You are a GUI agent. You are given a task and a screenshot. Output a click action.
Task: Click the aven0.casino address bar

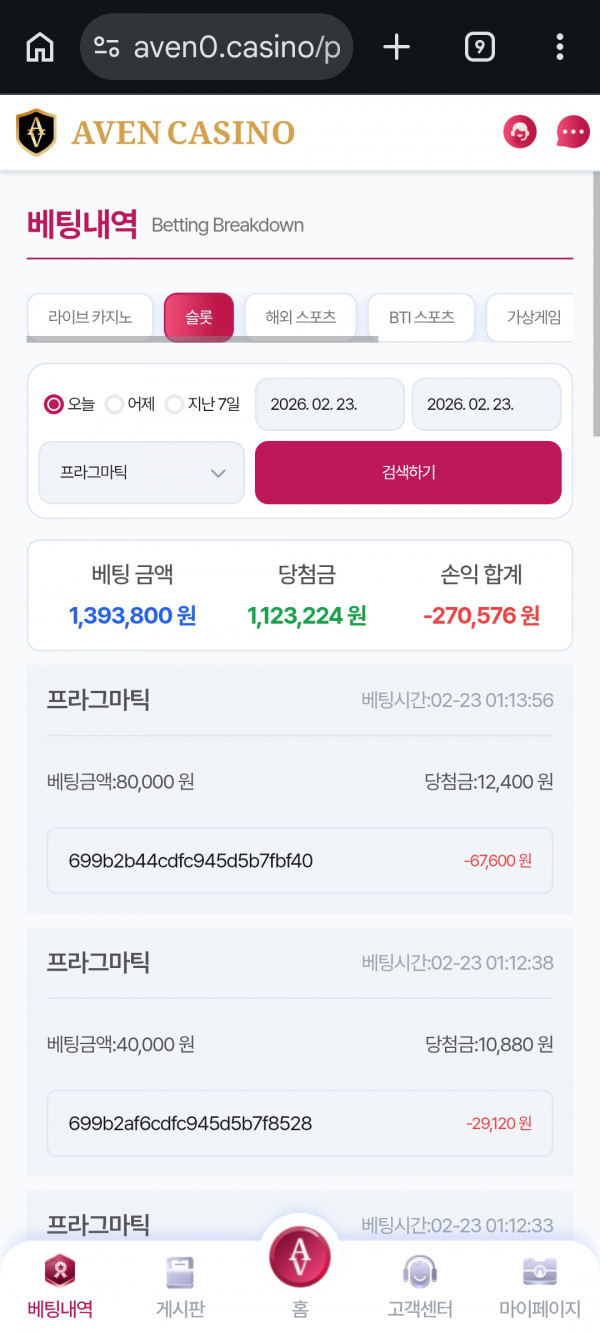click(216, 46)
